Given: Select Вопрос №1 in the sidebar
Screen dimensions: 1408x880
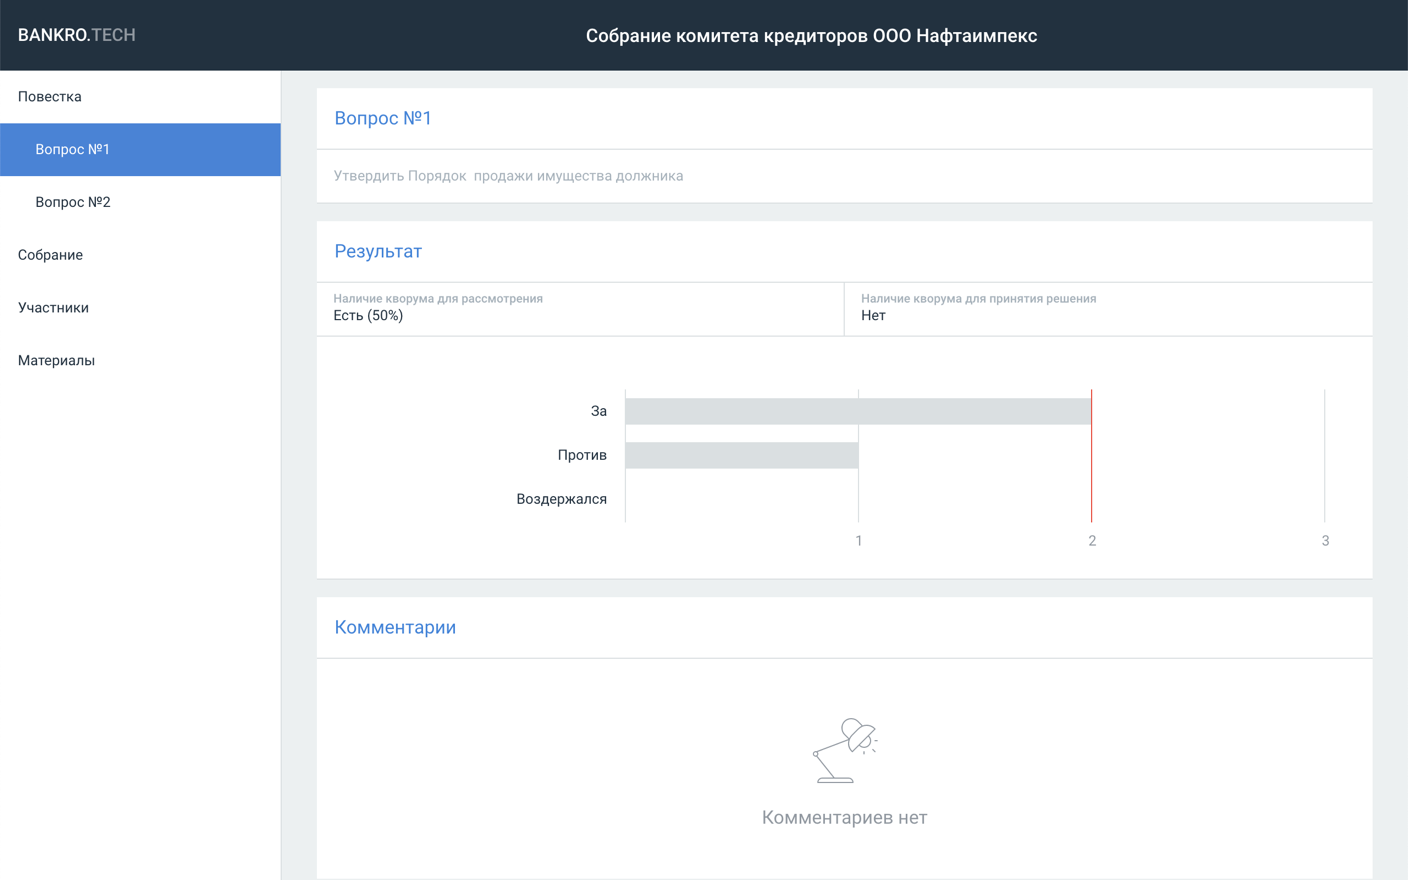Looking at the screenshot, I should (x=140, y=150).
